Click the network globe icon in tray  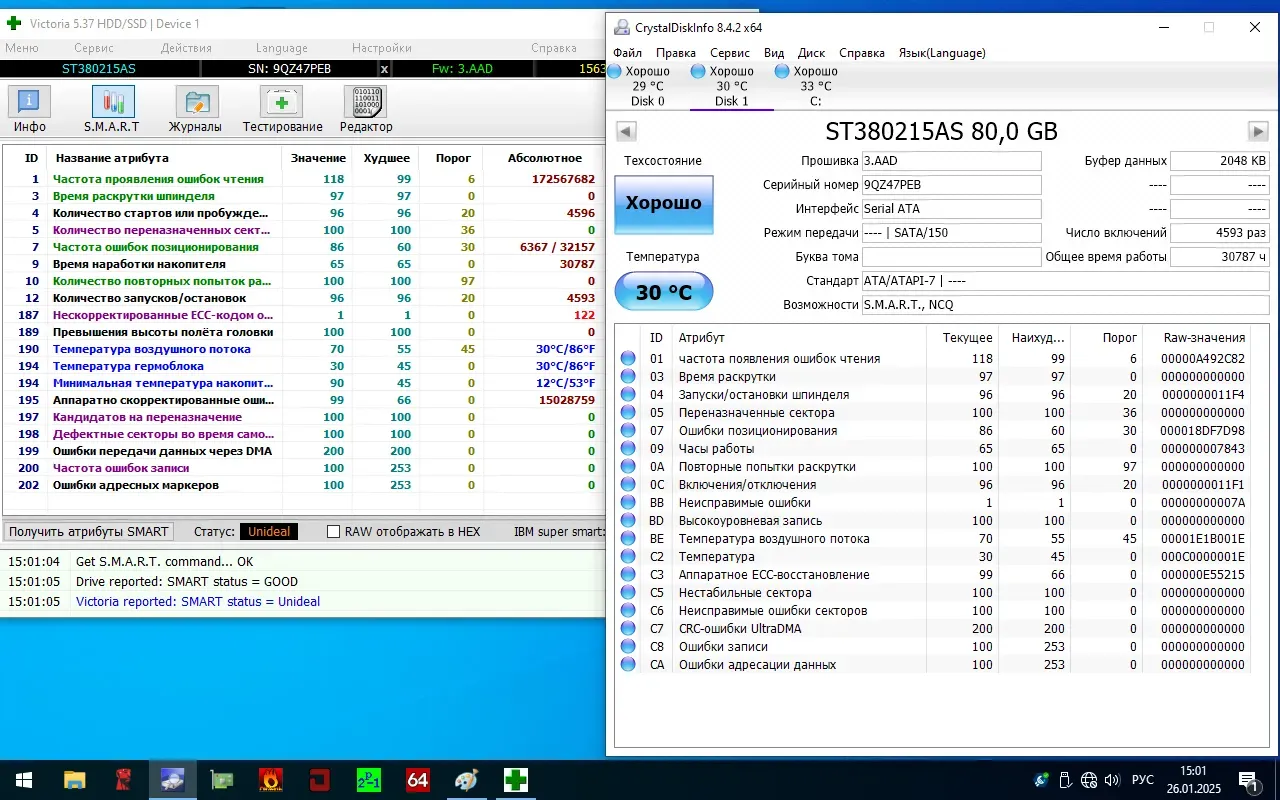(x=1089, y=780)
